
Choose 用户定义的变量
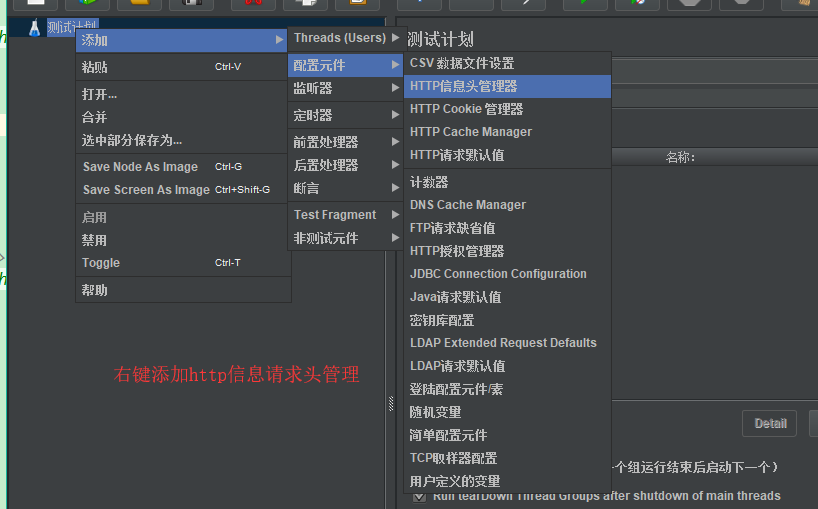click(507, 480)
